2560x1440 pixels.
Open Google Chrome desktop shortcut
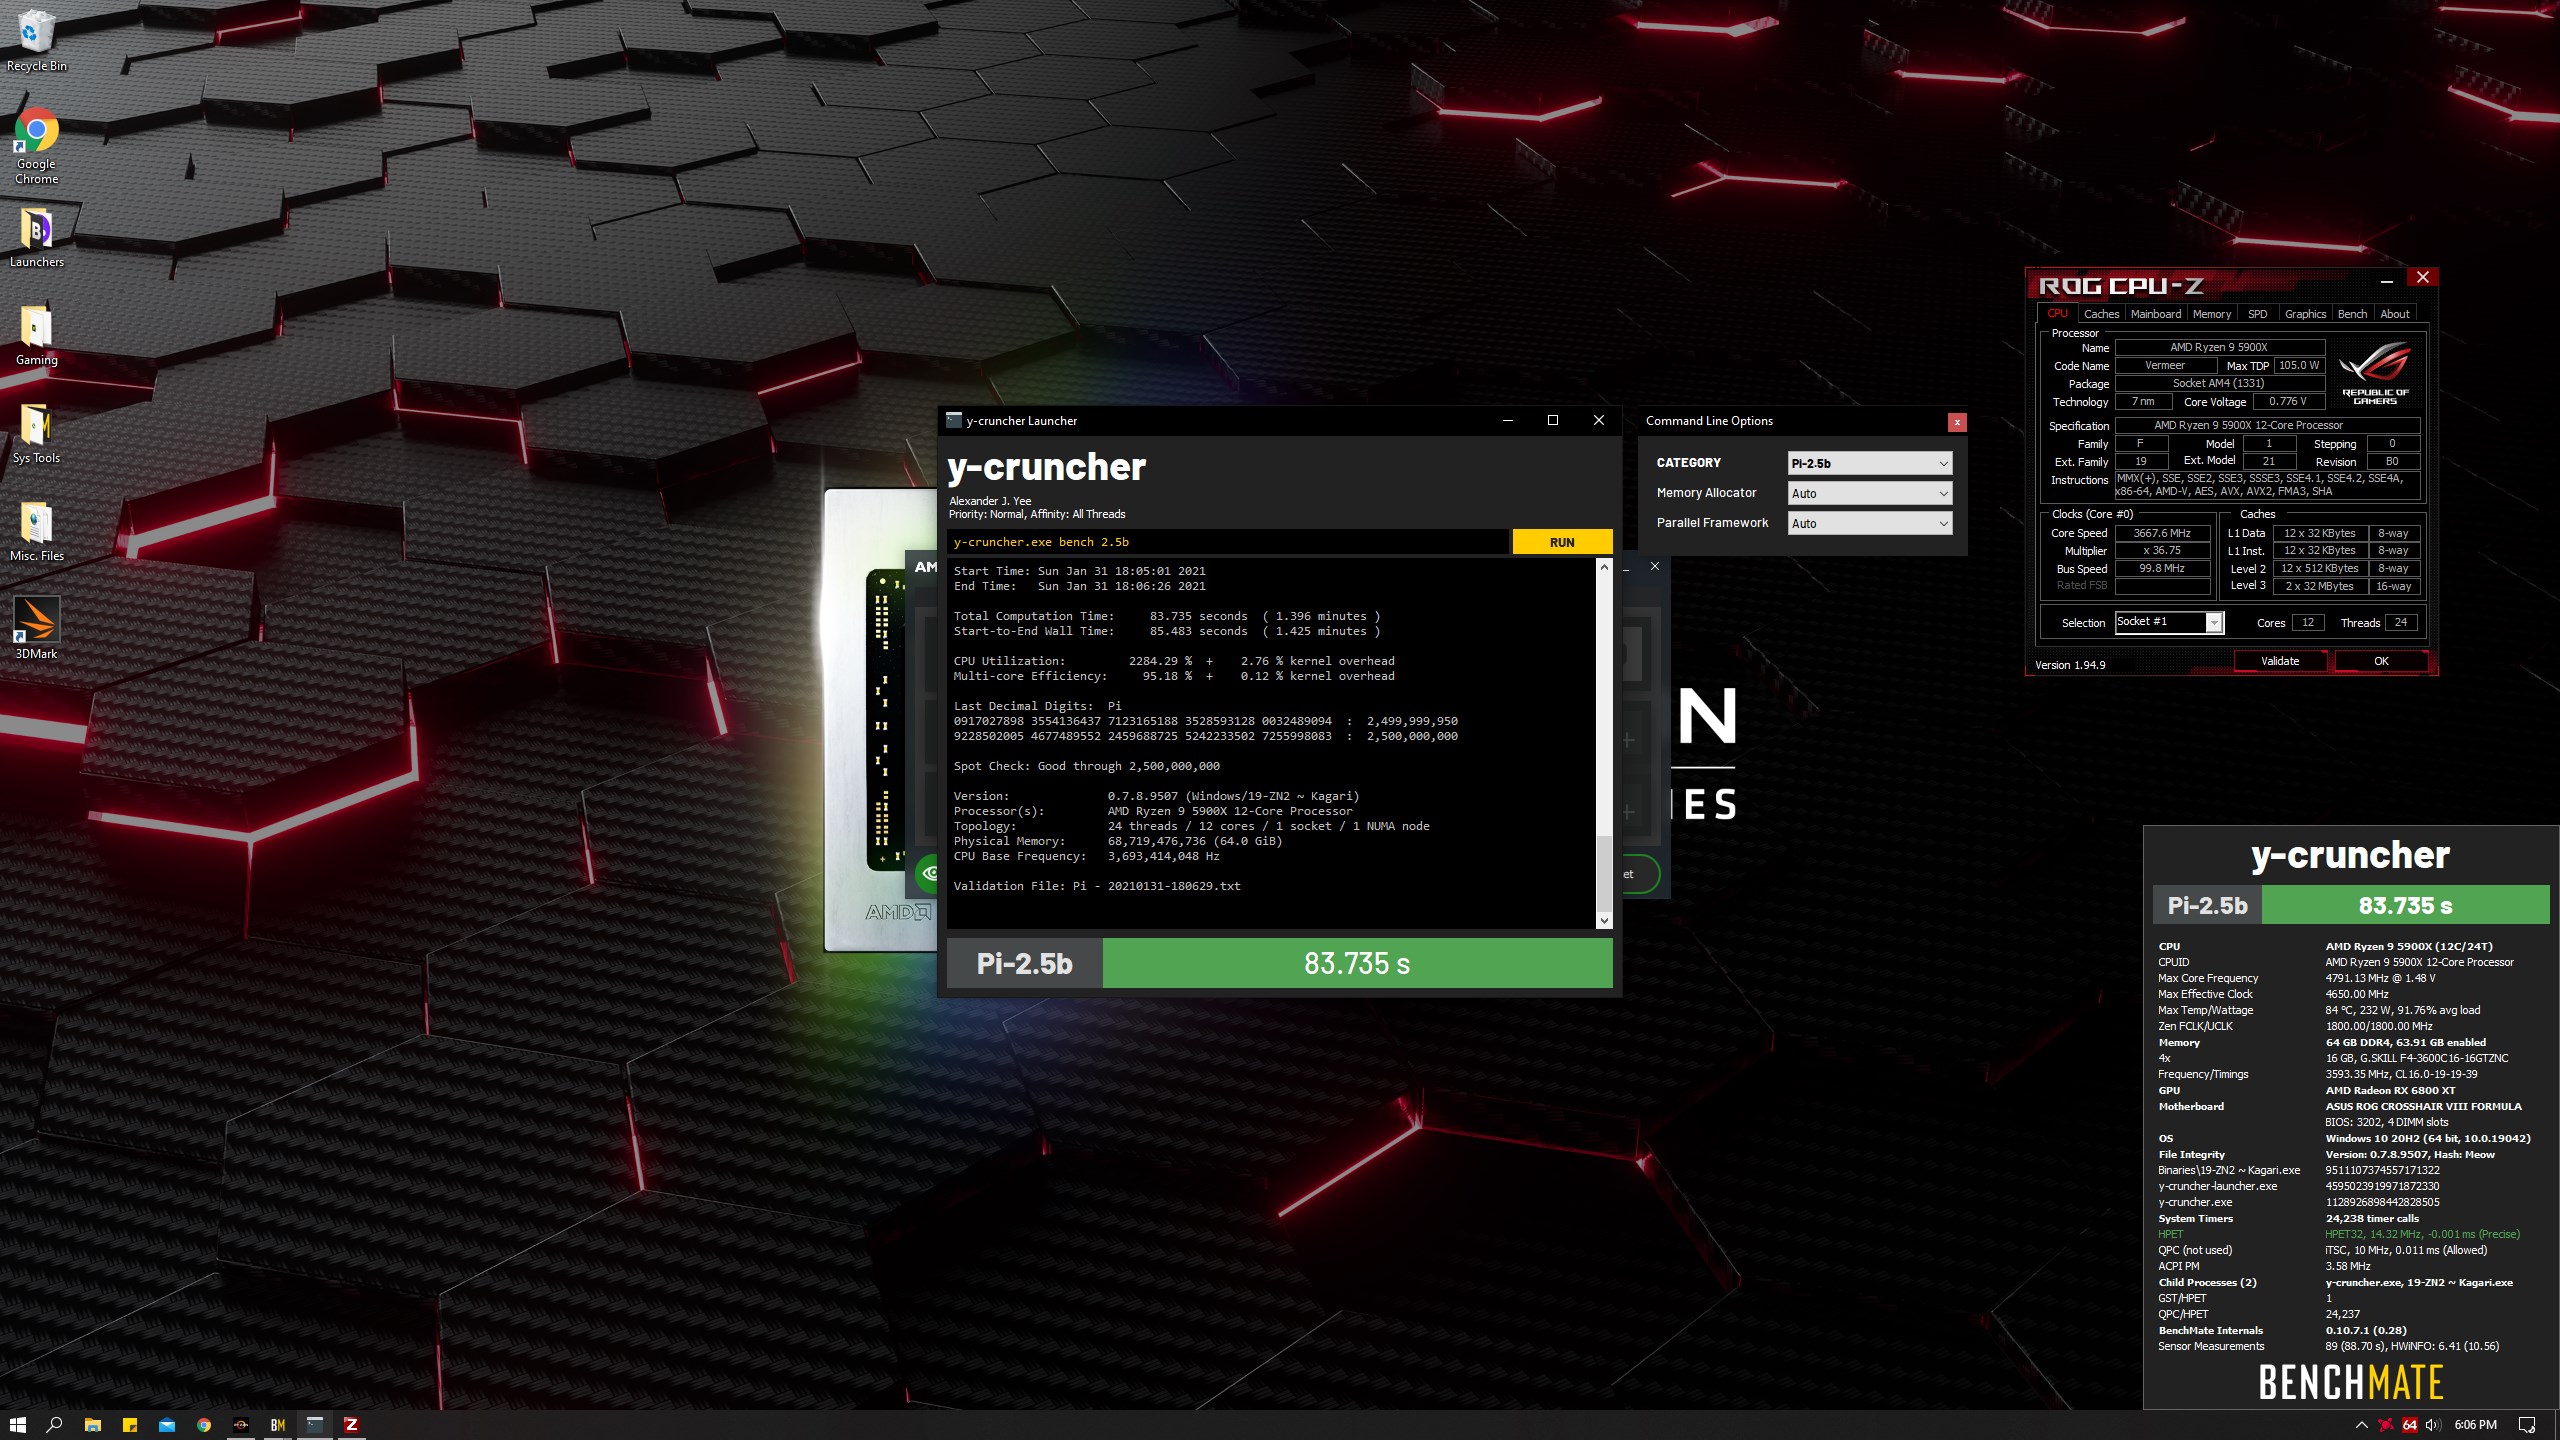[36, 146]
